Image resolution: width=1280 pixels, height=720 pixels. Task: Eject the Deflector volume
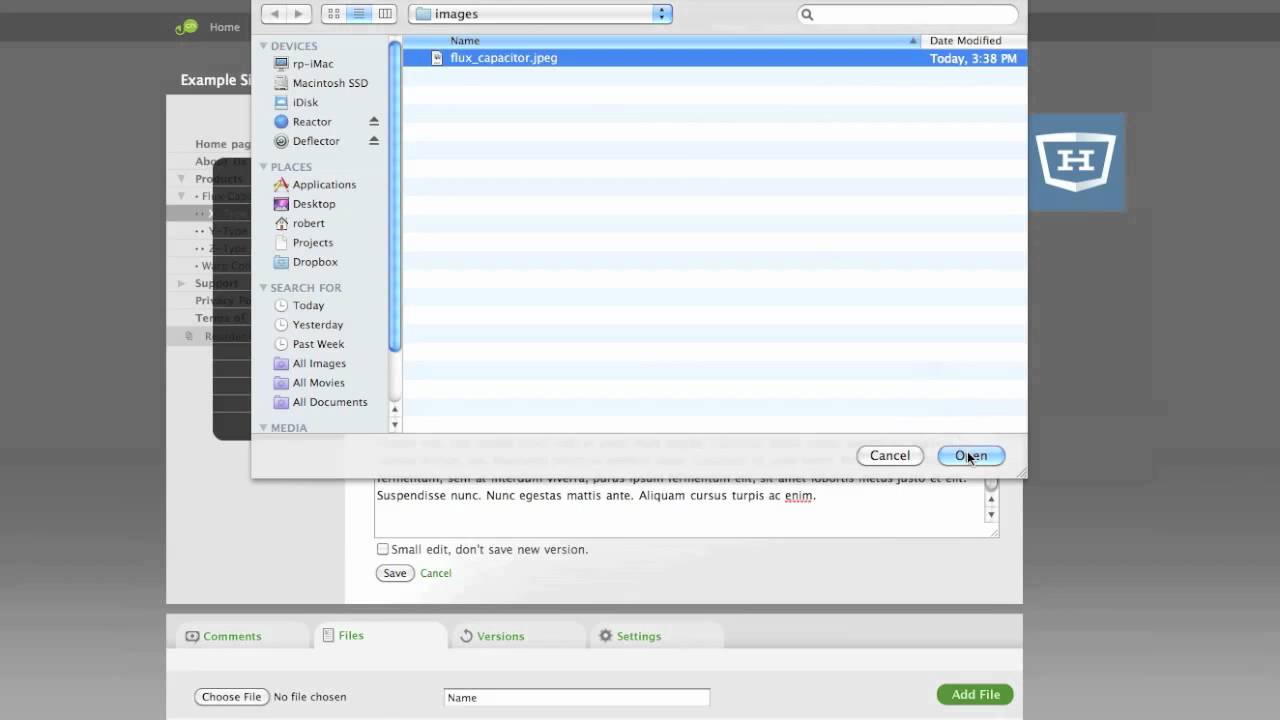(x=374, y=141)
